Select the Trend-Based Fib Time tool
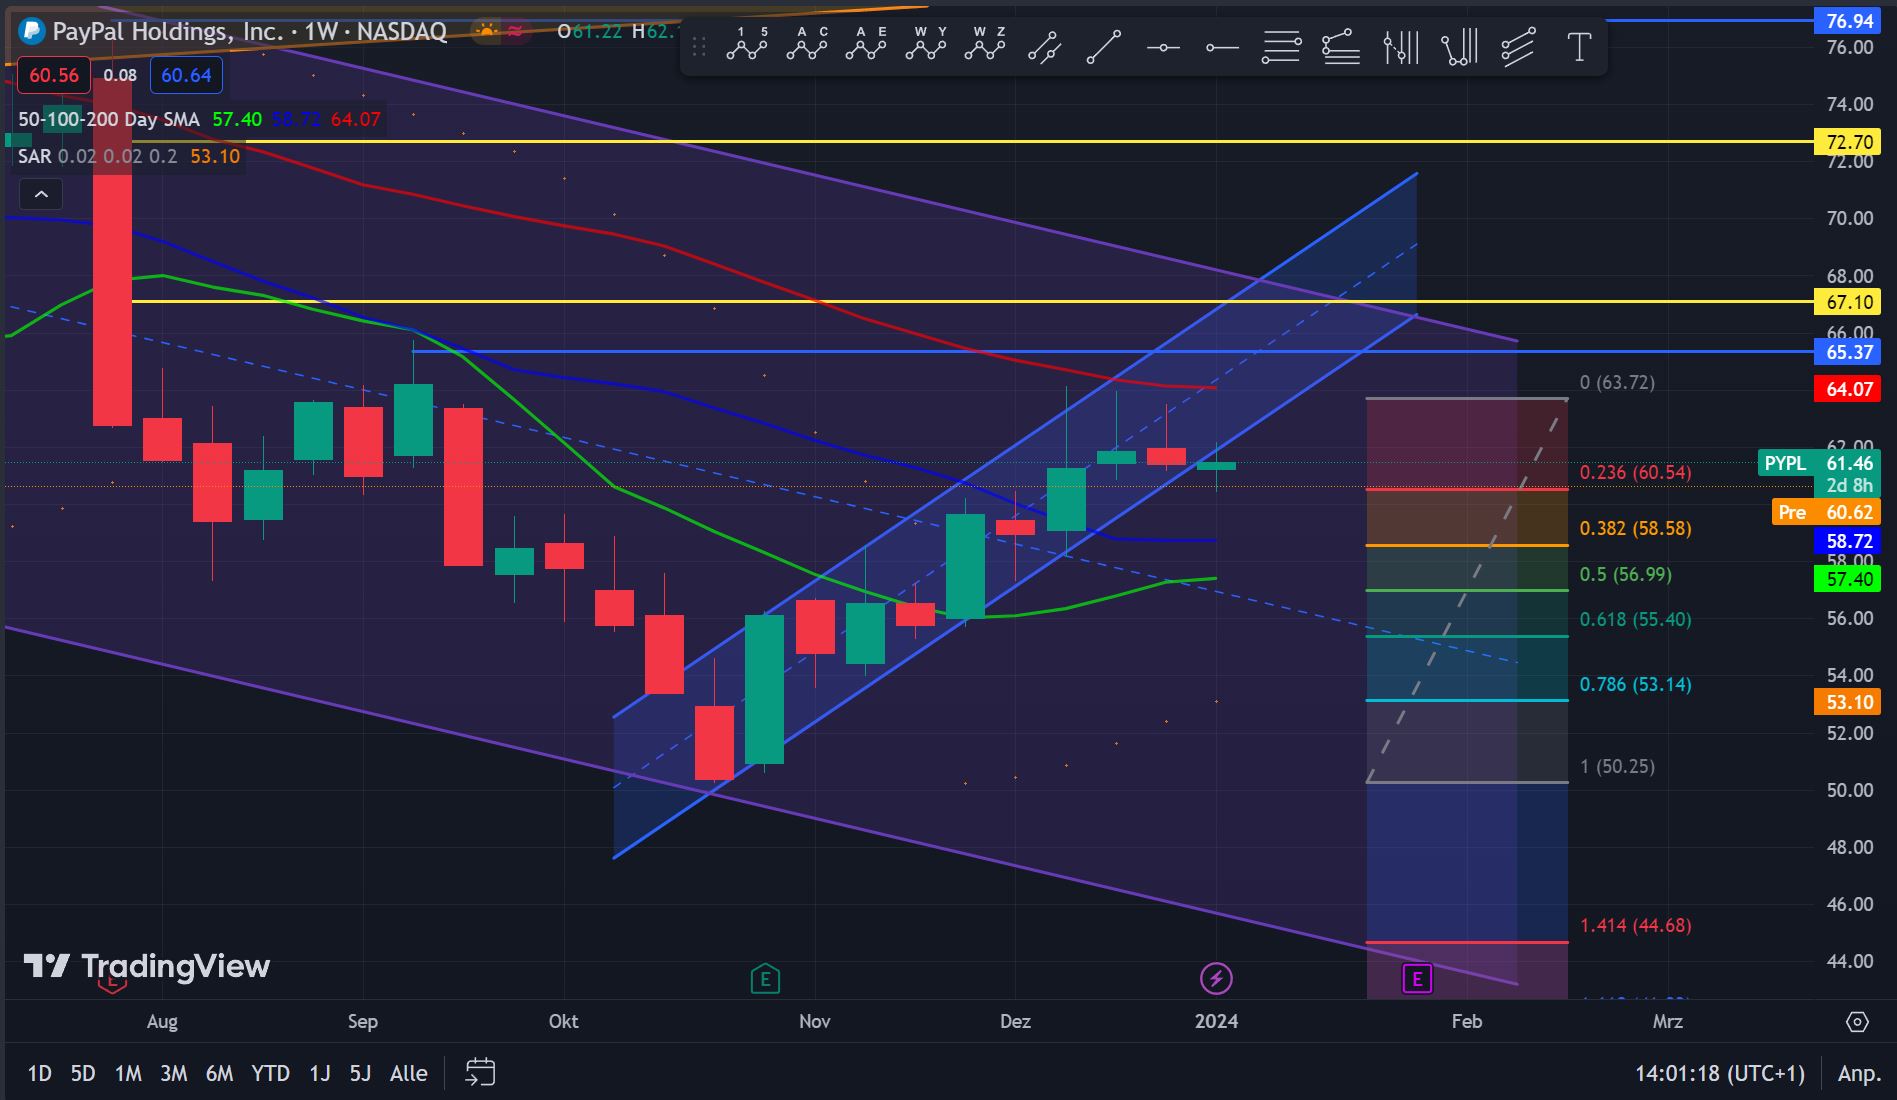 pyautogui.click(x=1460, y=46)
